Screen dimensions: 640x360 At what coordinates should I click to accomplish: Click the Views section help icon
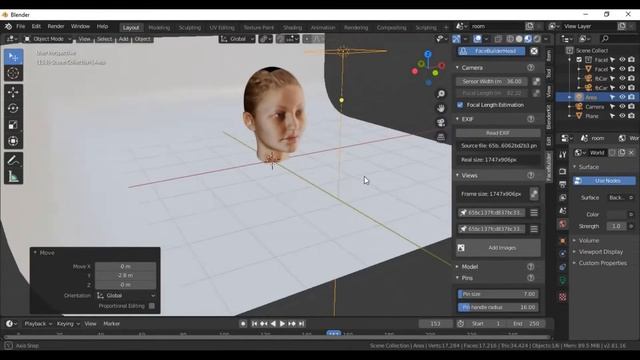(x=531, y=176)
